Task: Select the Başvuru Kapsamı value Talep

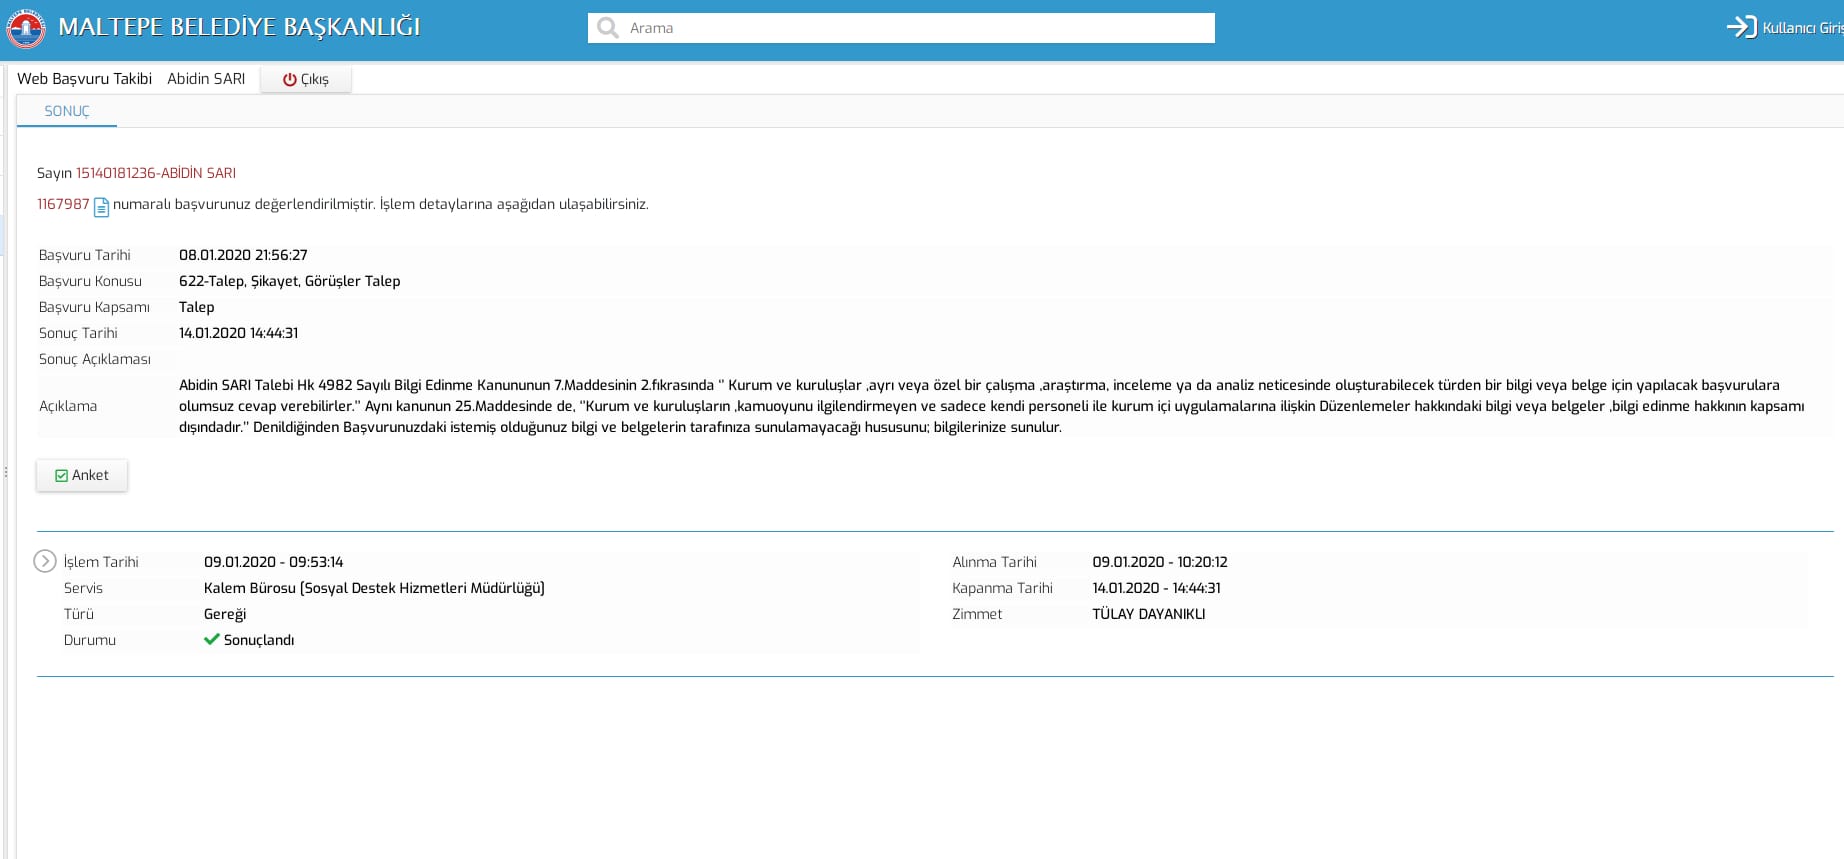Action: [197, 307]
